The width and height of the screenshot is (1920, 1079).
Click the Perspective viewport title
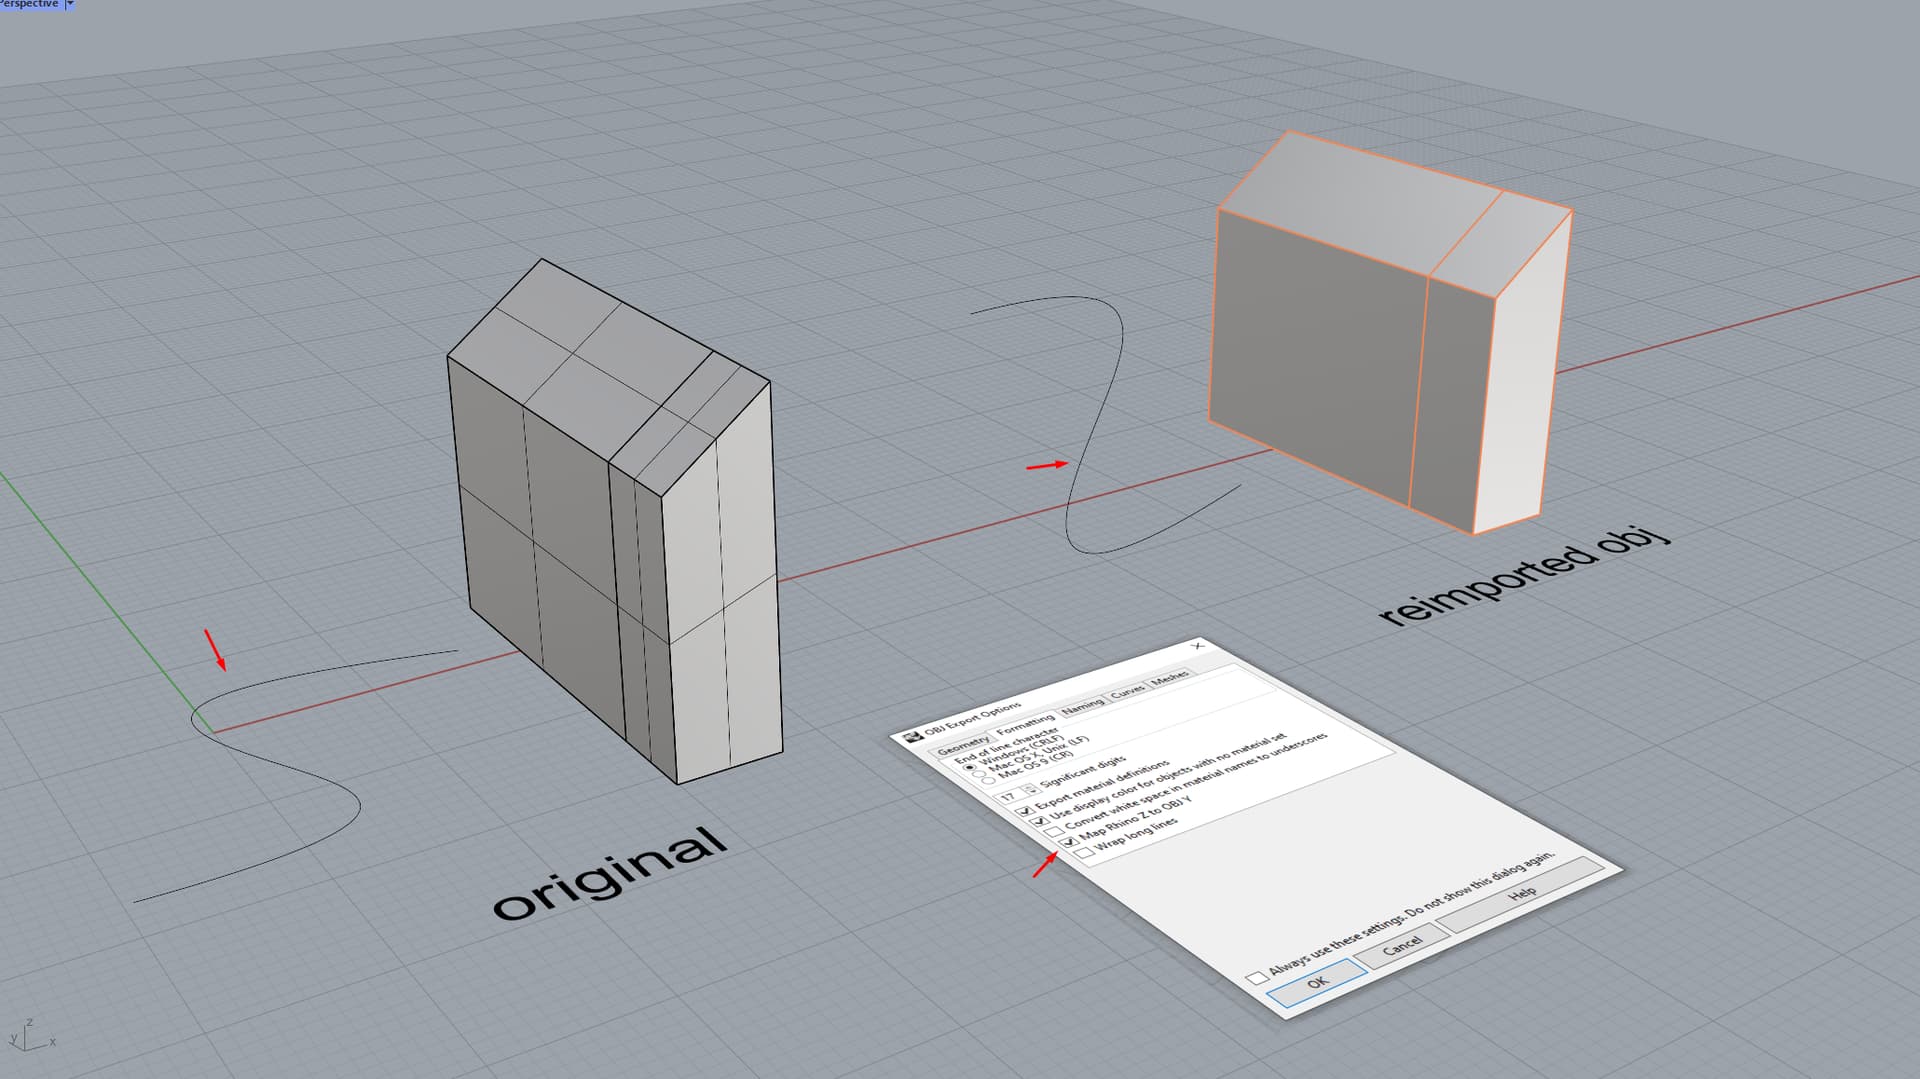click(30, 4)
